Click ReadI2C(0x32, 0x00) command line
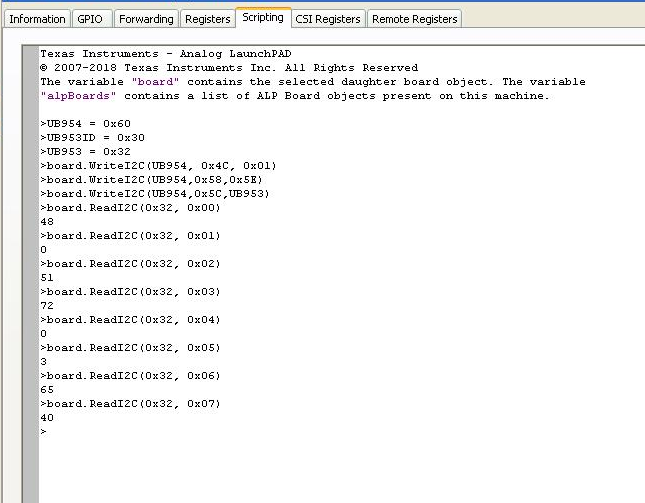The image size is (645, 503). pos(130,208)
